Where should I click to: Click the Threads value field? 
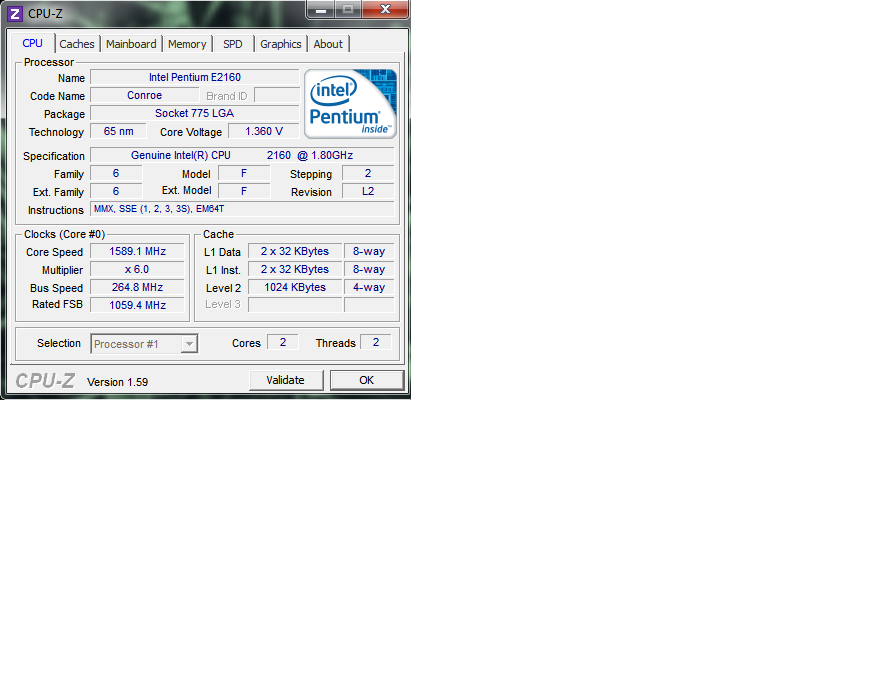[376, 342]
